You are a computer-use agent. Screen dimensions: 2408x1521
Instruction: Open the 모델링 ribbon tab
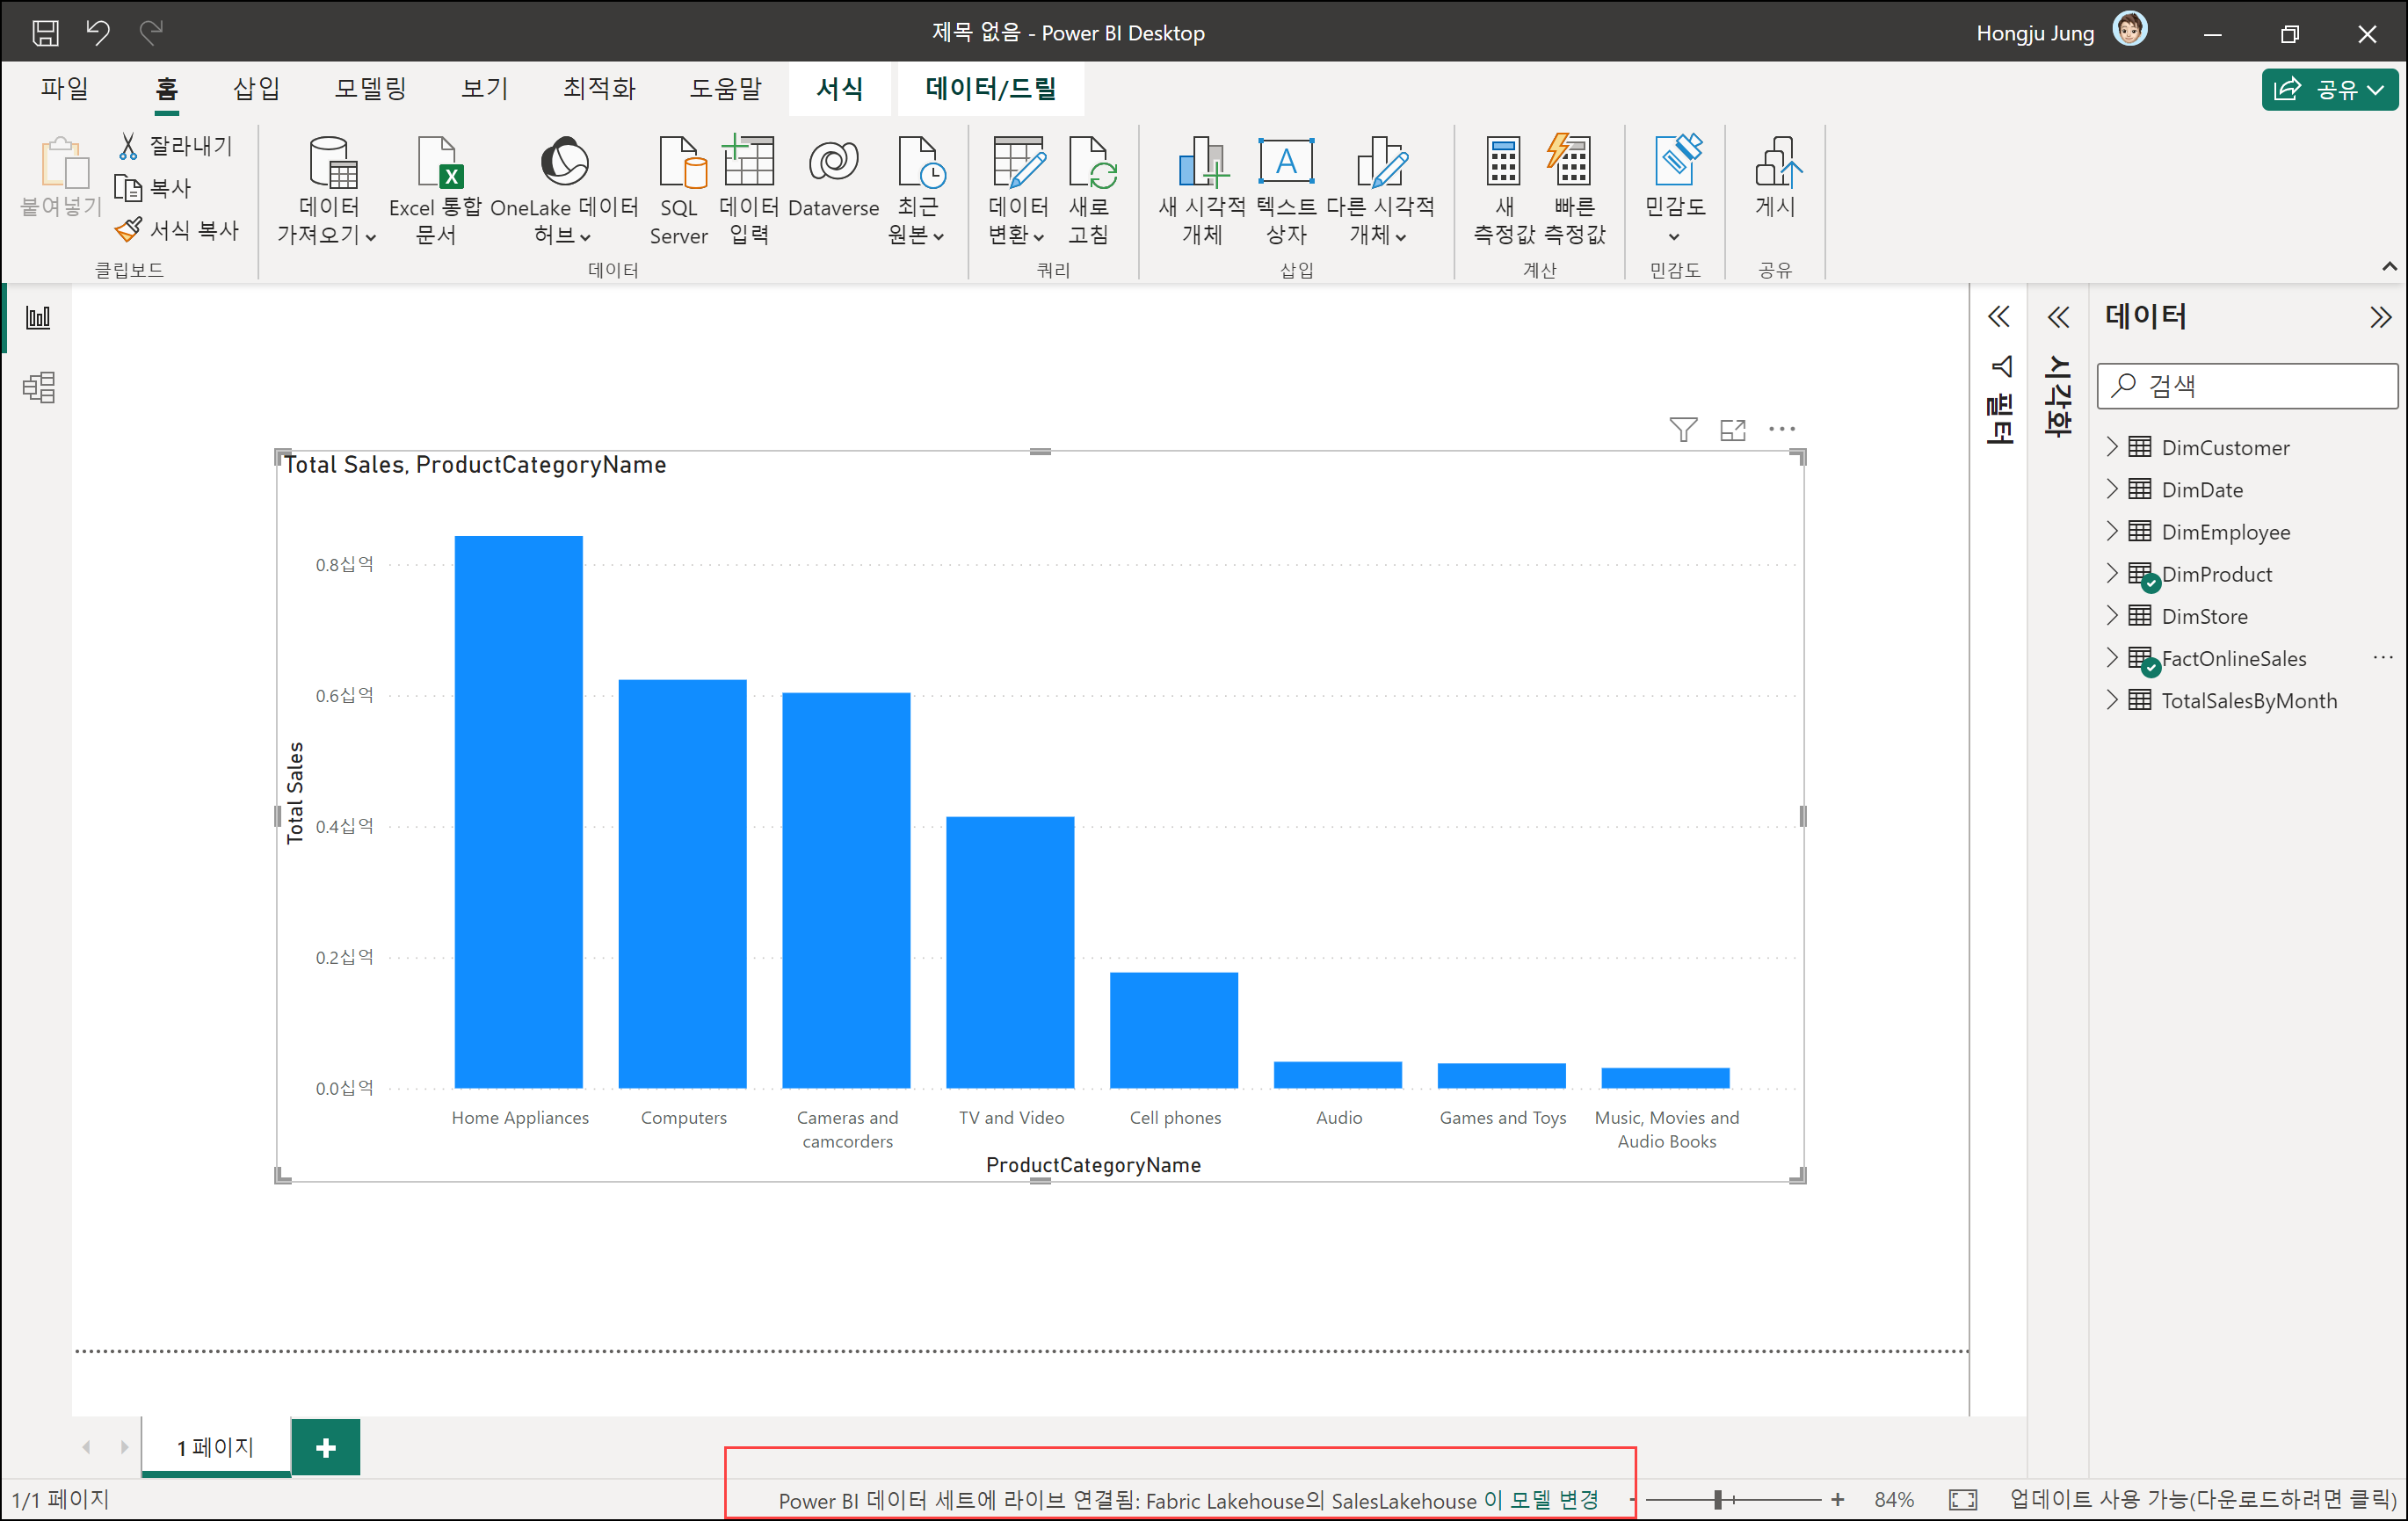[370, 89]
